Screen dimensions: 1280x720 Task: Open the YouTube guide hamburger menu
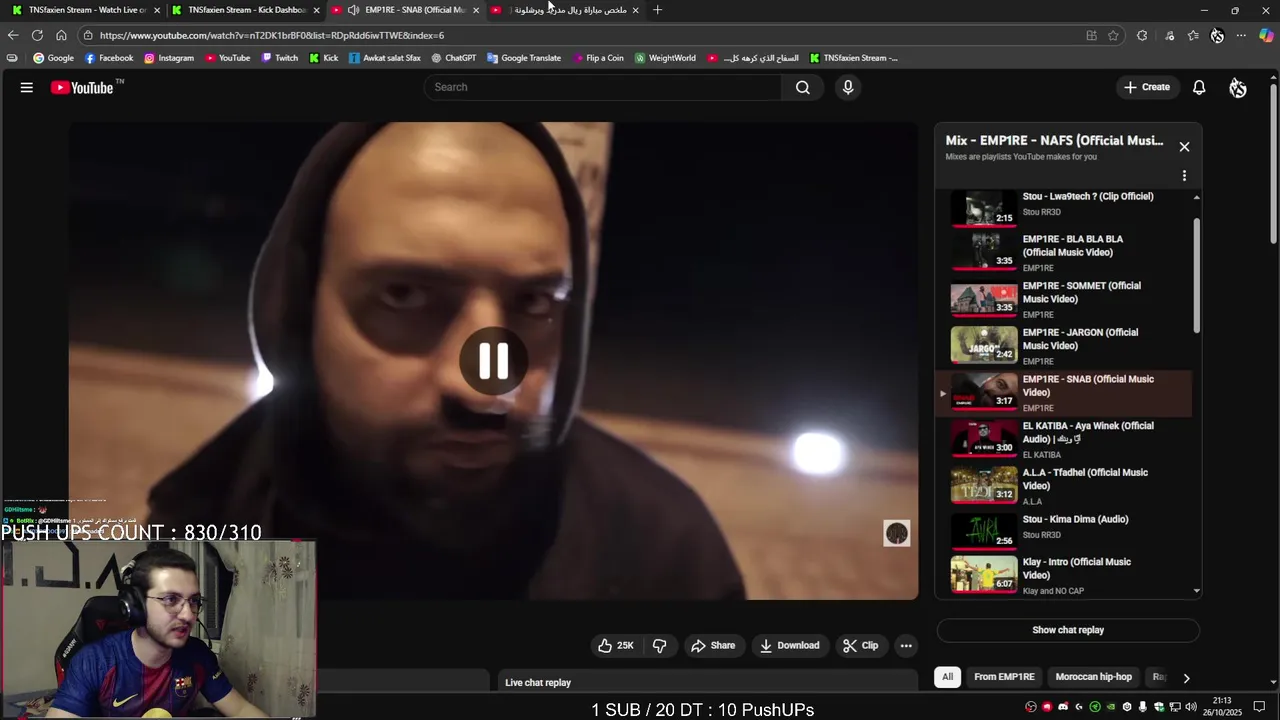tap(27, 88)
